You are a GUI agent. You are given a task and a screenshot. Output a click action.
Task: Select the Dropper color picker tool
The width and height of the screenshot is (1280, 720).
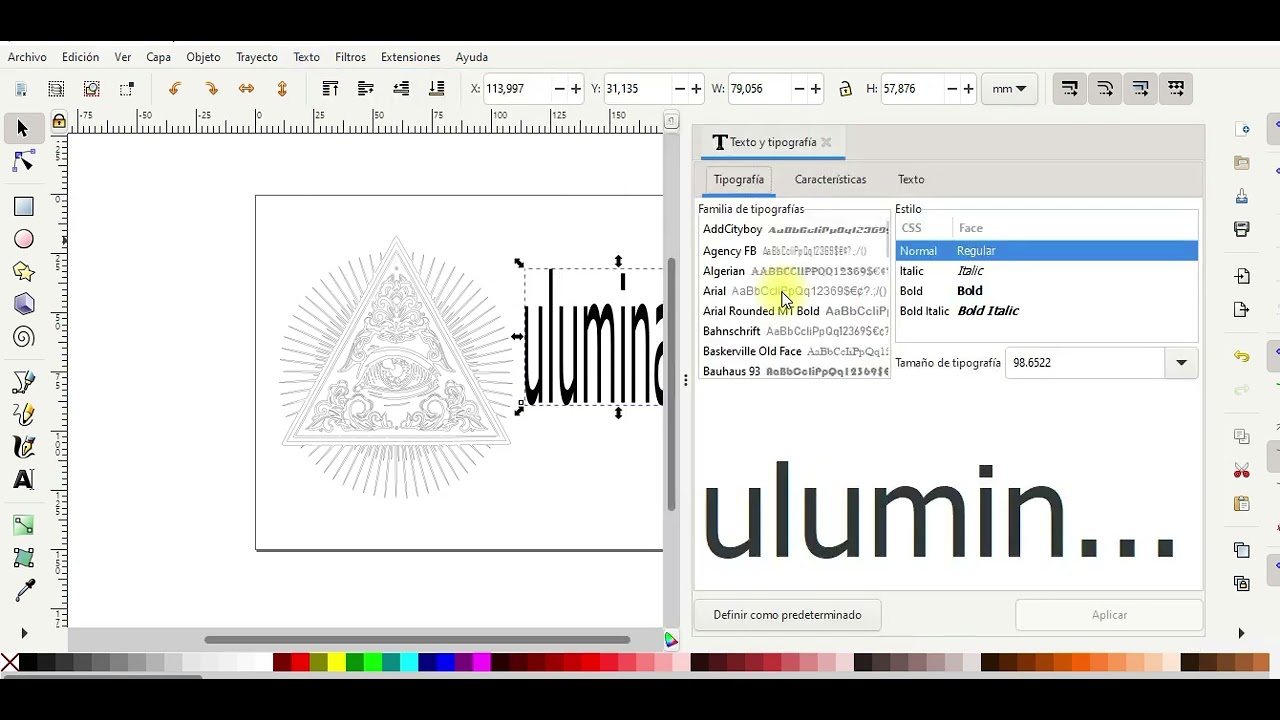(x=23, y=590)
